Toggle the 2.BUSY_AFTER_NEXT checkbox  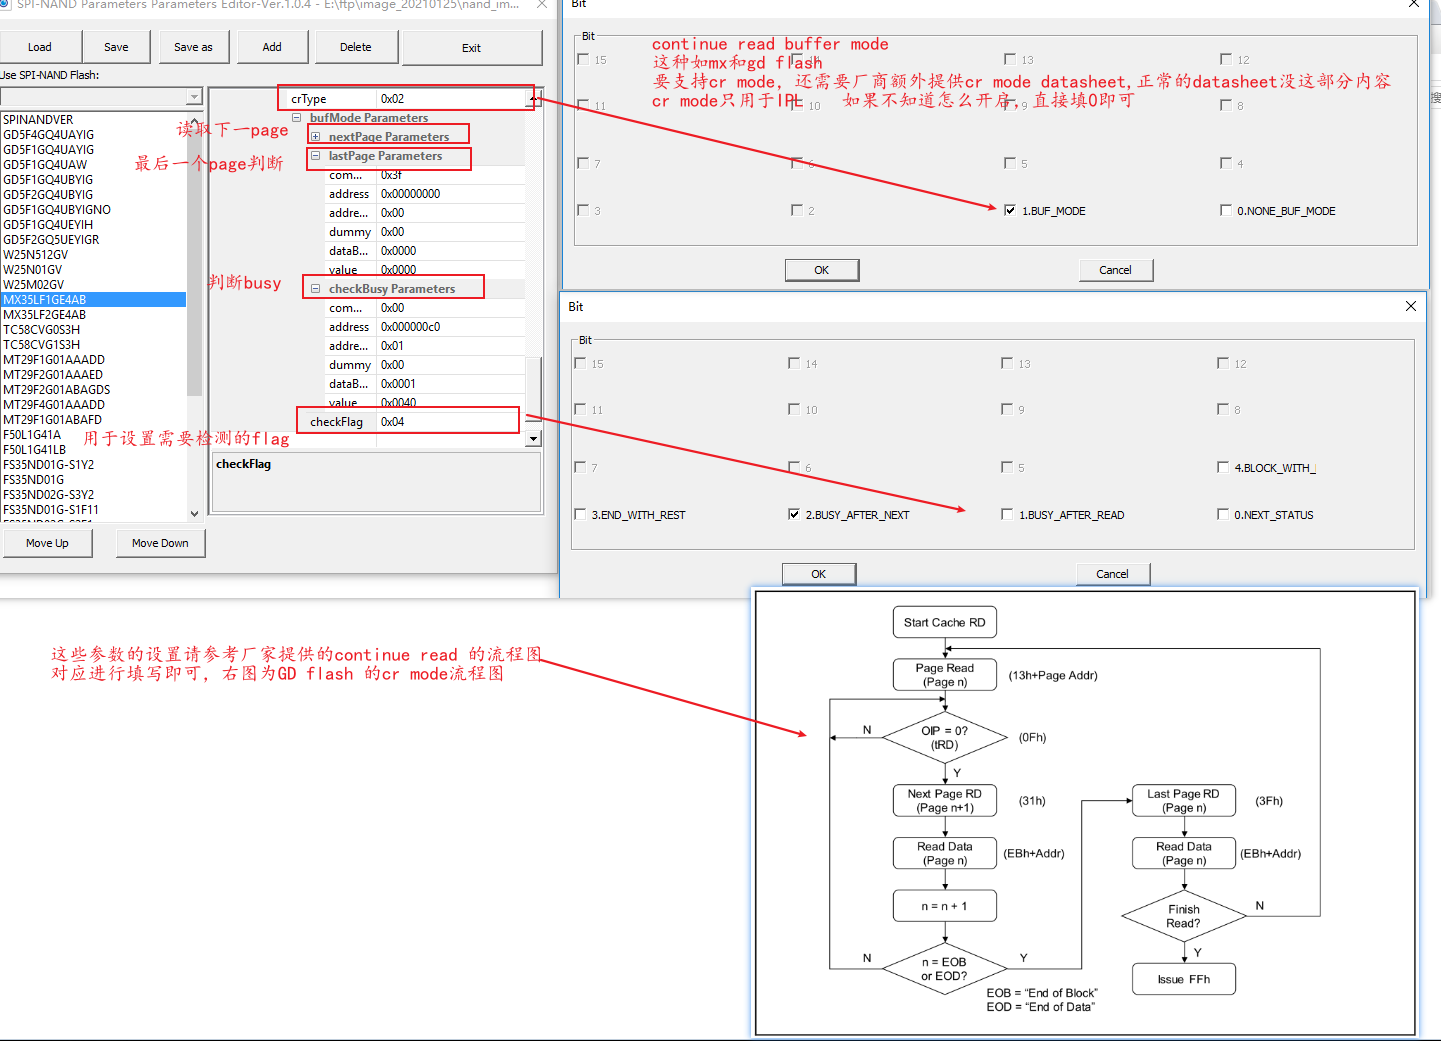(794, 515)
